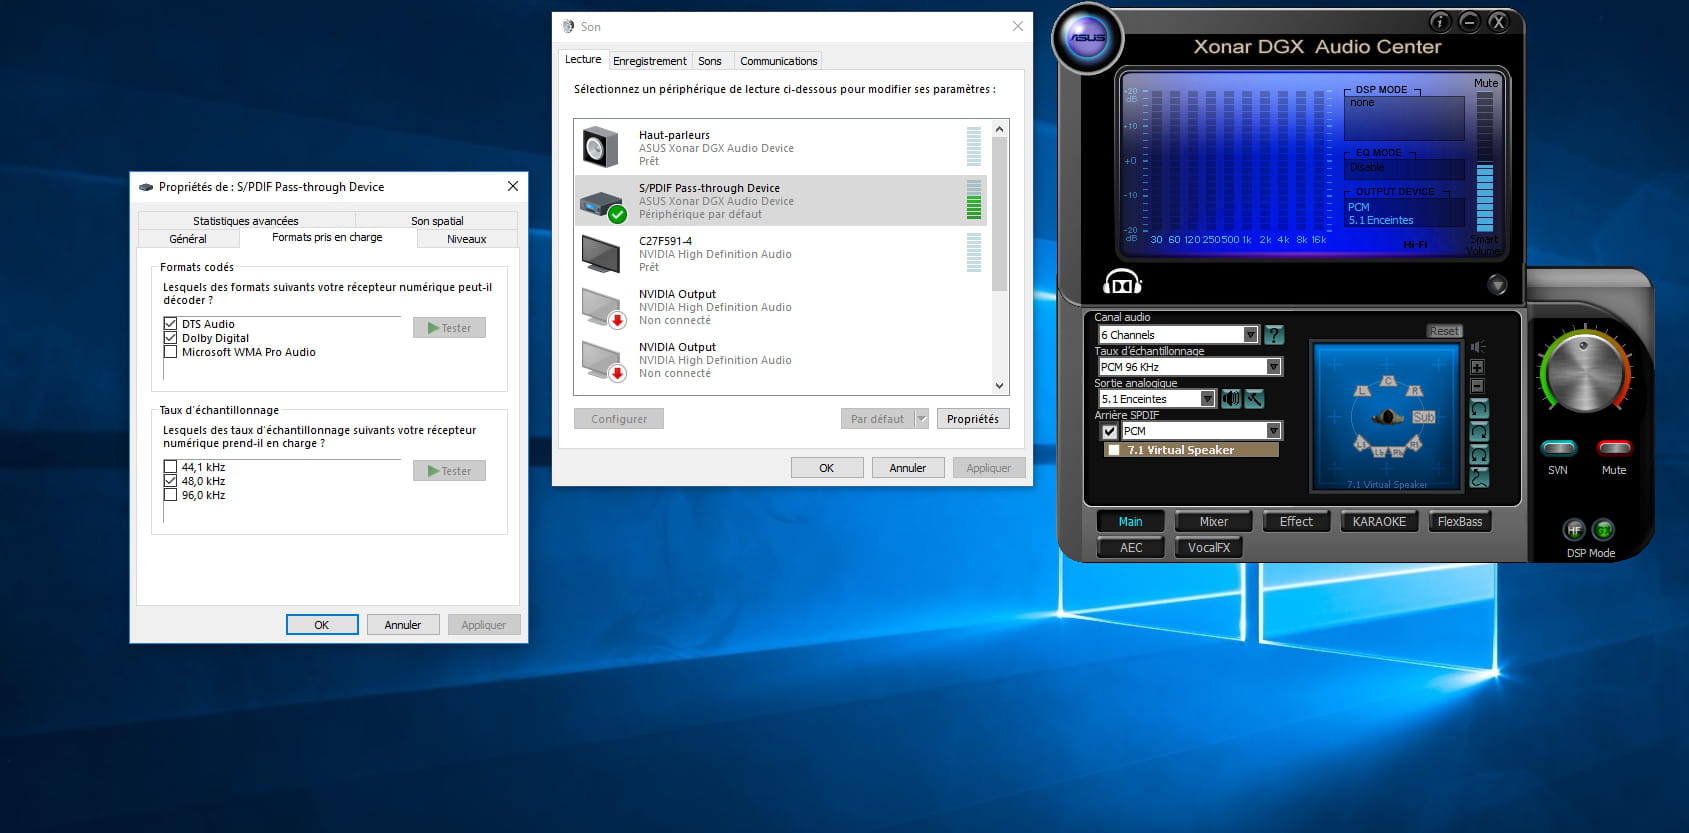The width and height of the screenshot is (1689, 833).
Task: Open the Son spatial tab
Action: (437, 221)
